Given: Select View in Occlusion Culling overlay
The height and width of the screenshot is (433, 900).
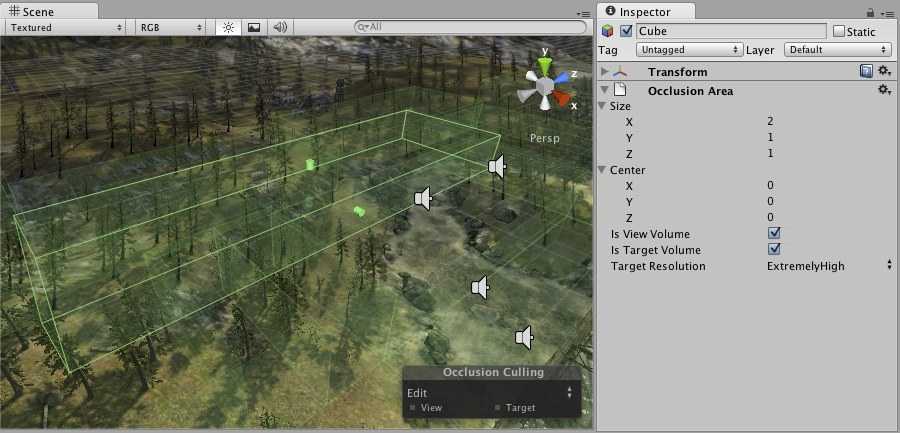Looking at the screenshot, I should pos(426,408).
